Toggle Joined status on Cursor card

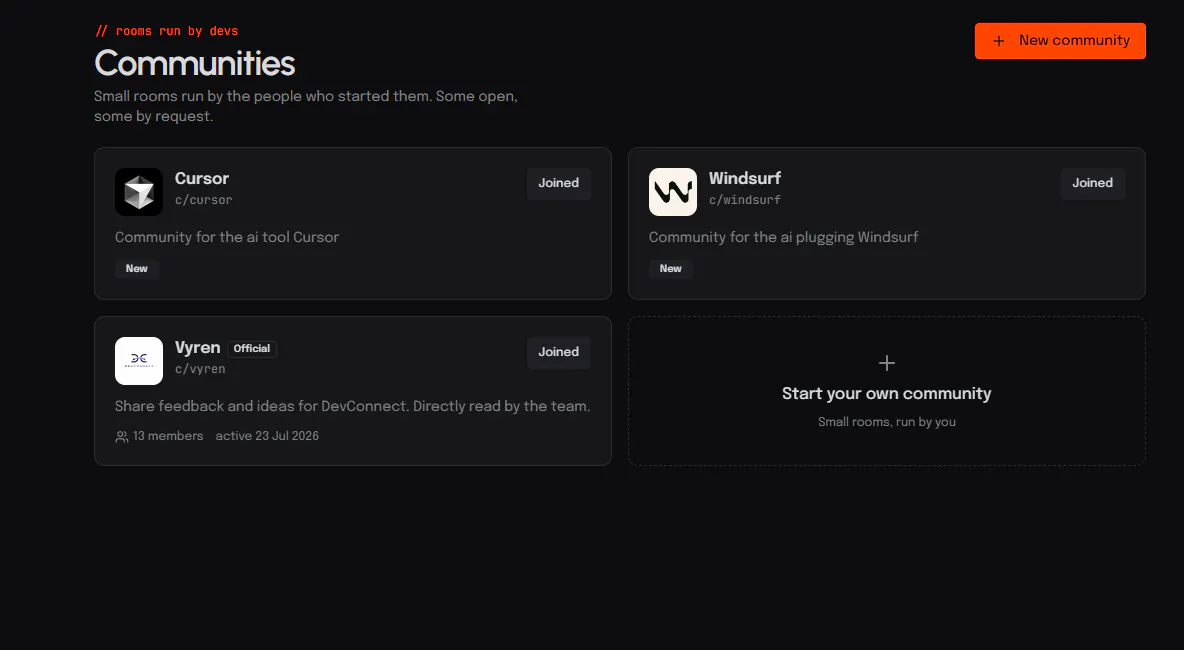pyautogui.click(x=559, y=183)
